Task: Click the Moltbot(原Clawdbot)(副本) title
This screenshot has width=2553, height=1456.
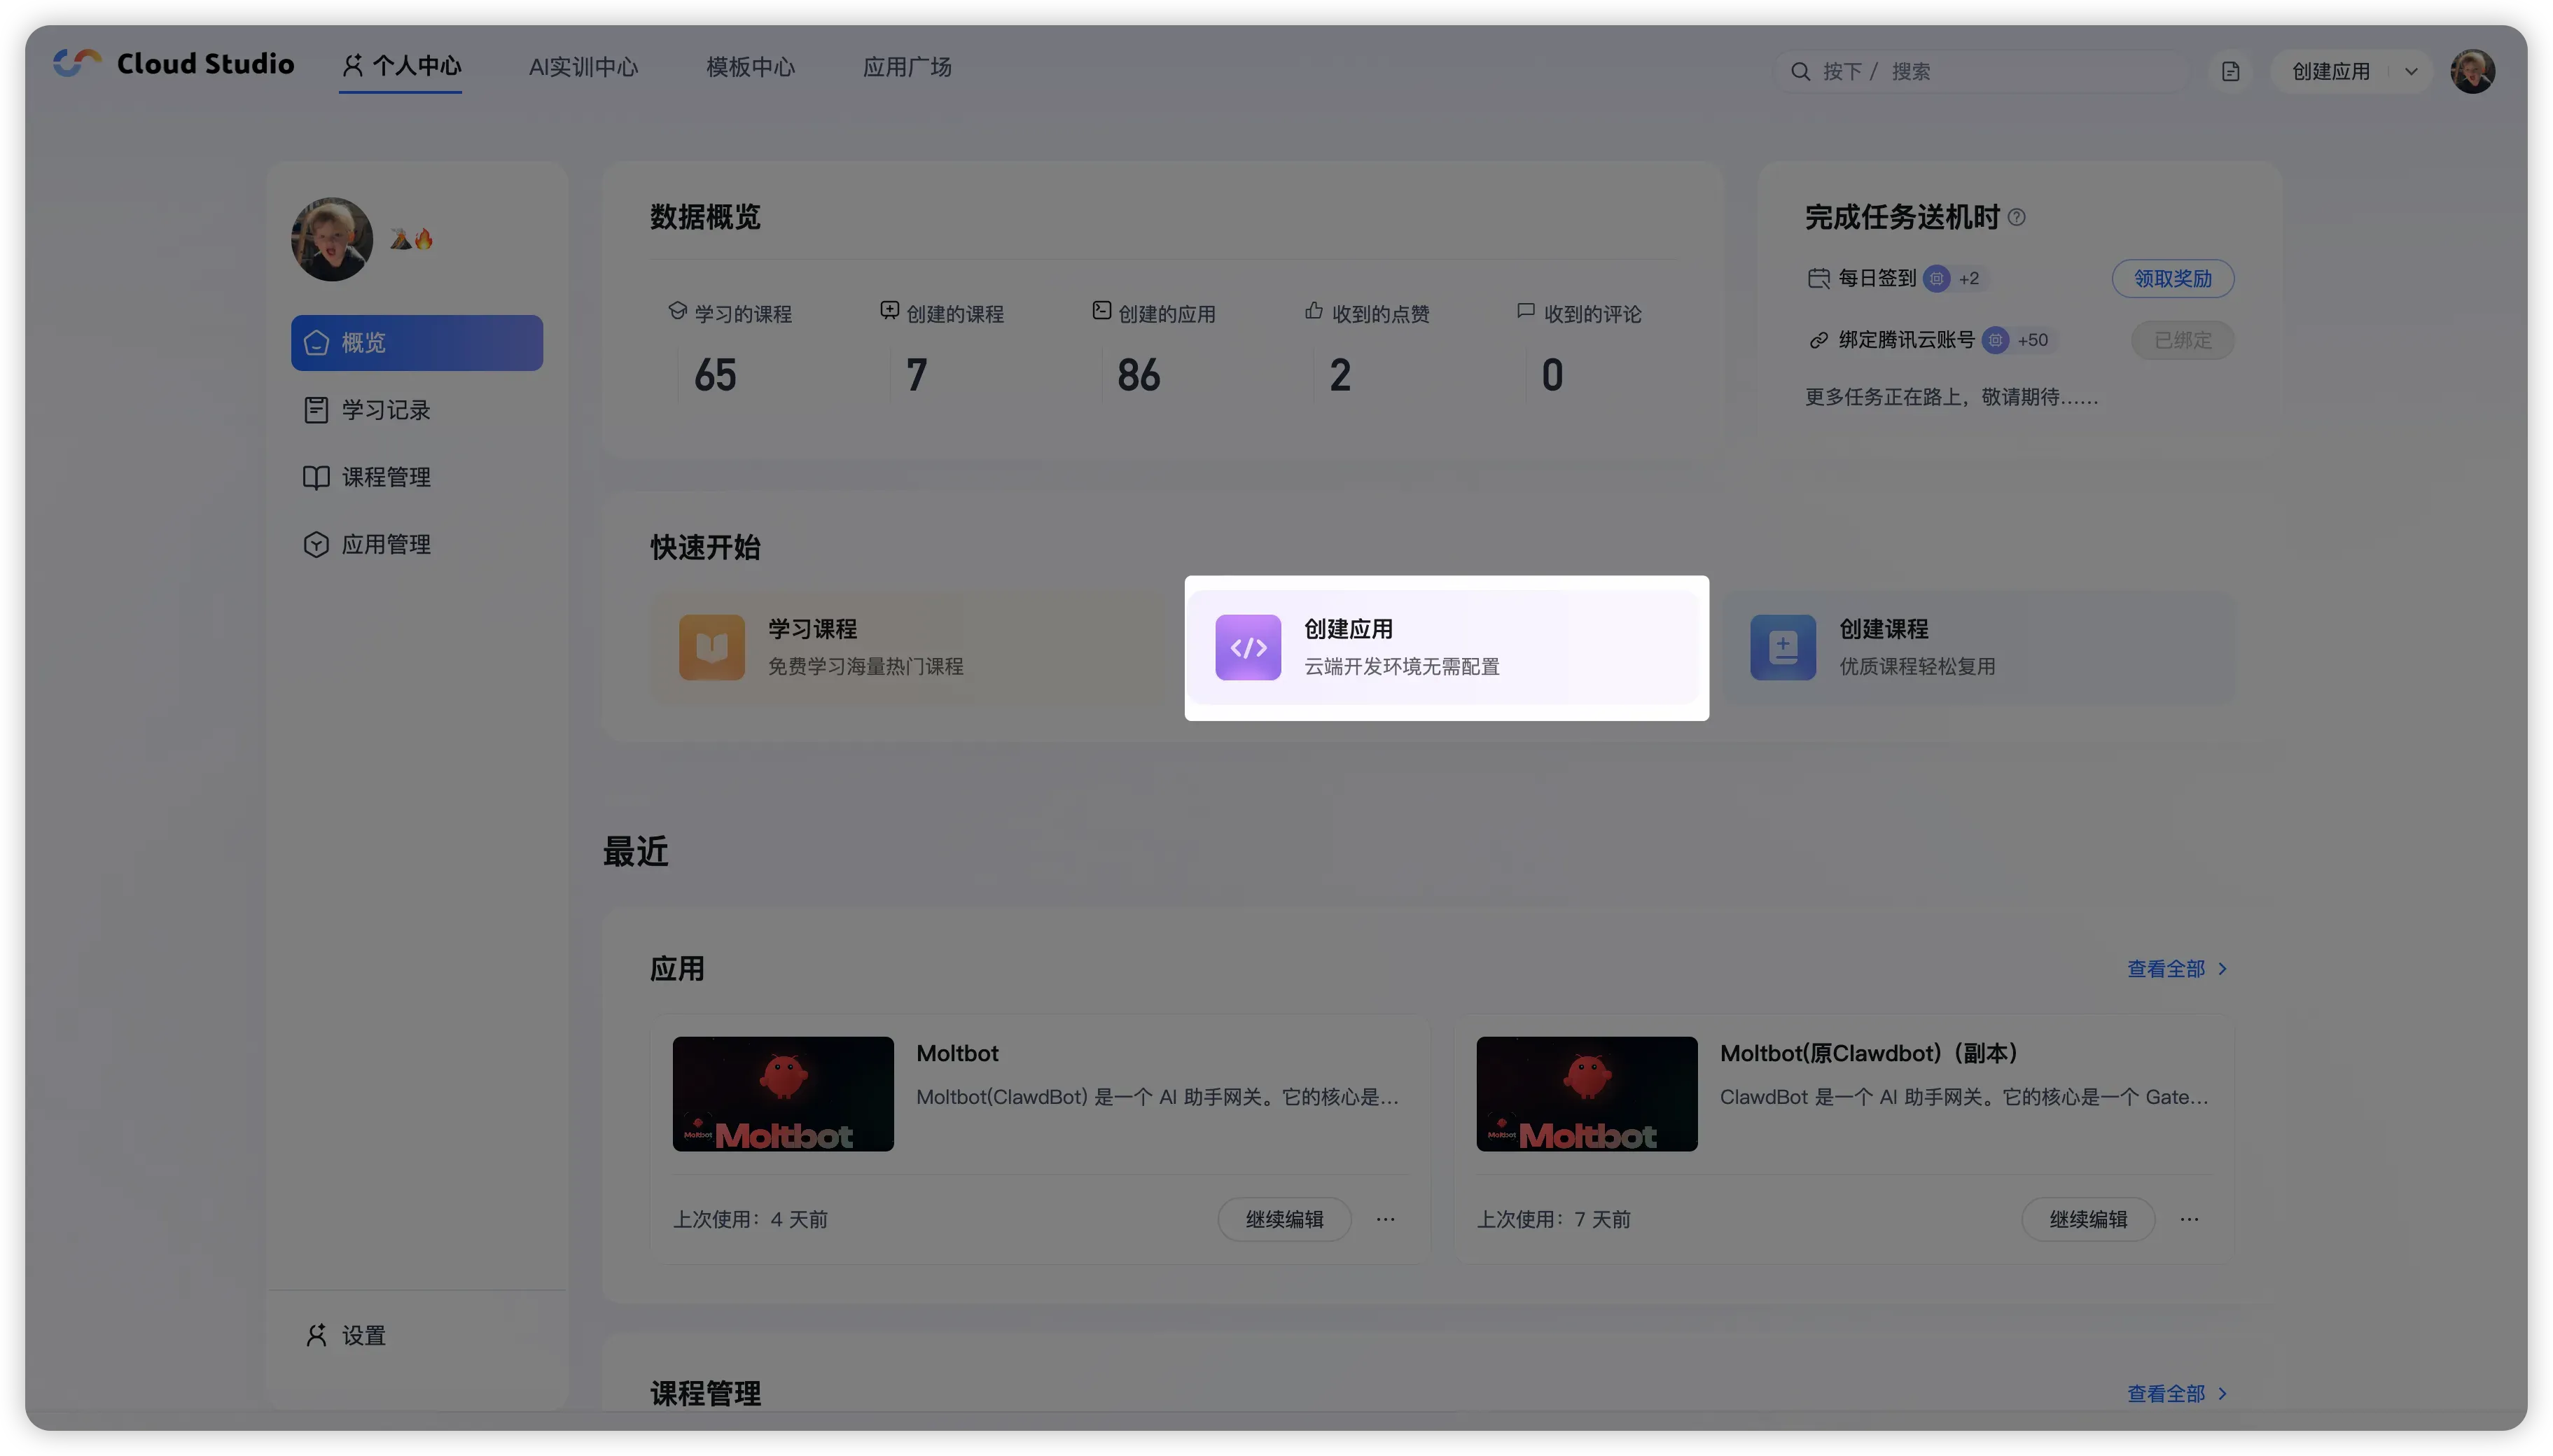Action: coord(1869,1053)
